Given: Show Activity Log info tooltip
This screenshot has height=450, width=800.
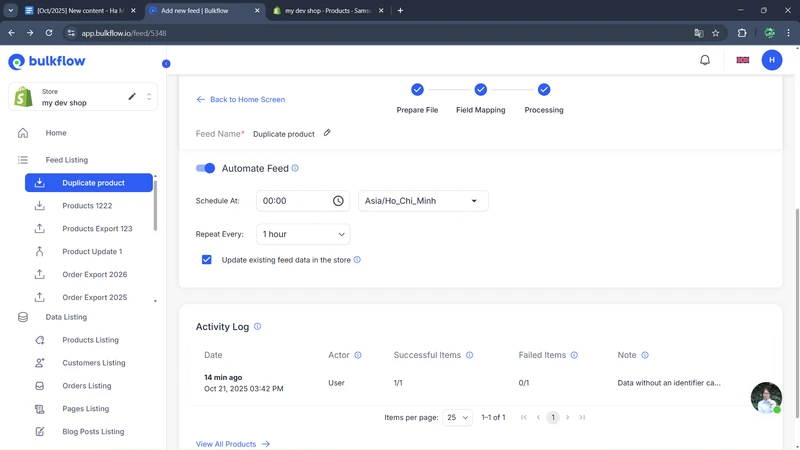Looking at the screenshot, I should click(x=258, y=327).
